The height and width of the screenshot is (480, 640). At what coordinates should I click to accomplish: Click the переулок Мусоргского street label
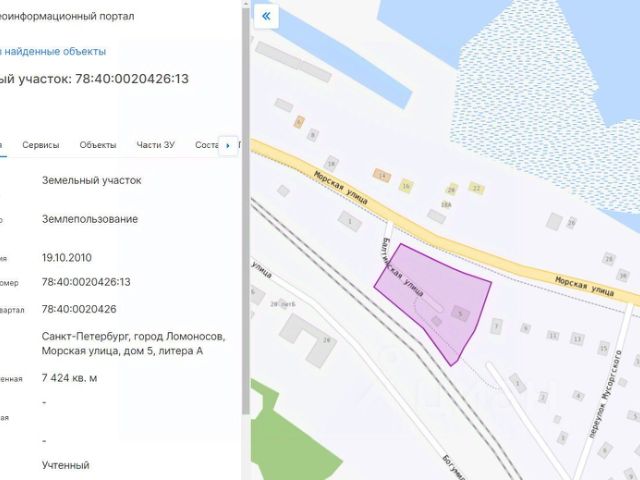click(605, 394)
